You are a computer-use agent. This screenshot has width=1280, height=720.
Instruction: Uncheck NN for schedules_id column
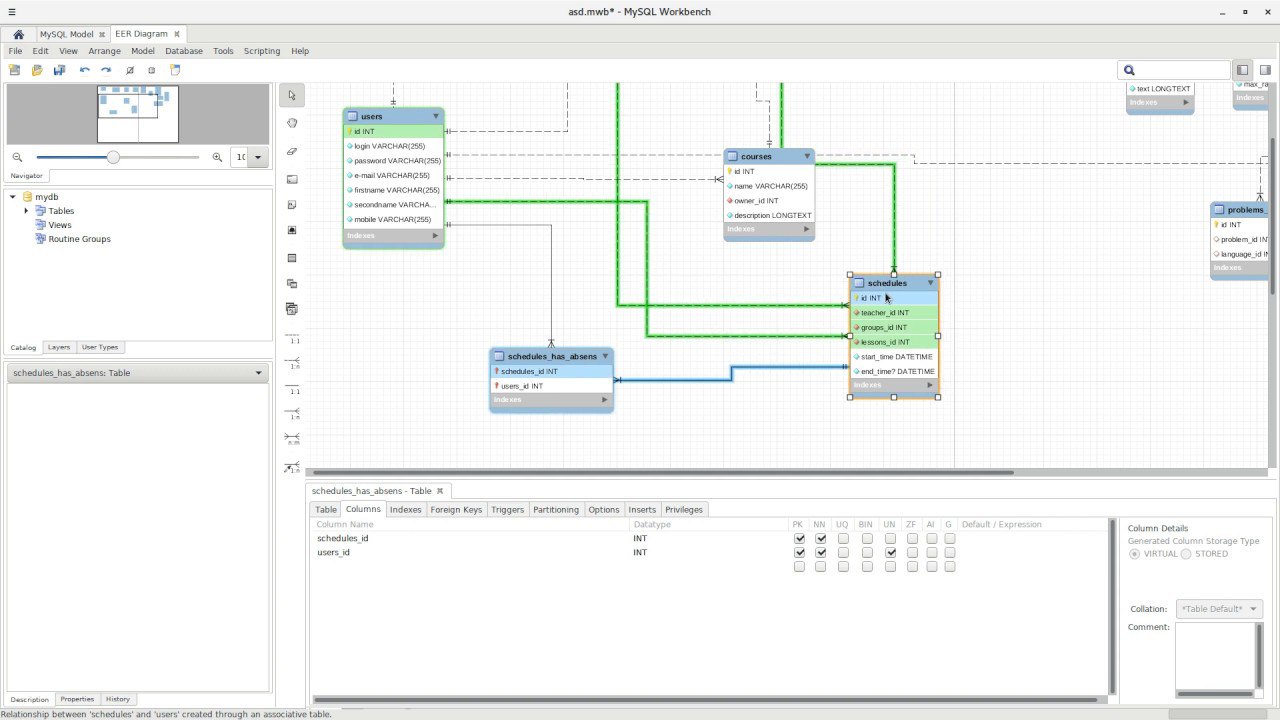[821, 538]
